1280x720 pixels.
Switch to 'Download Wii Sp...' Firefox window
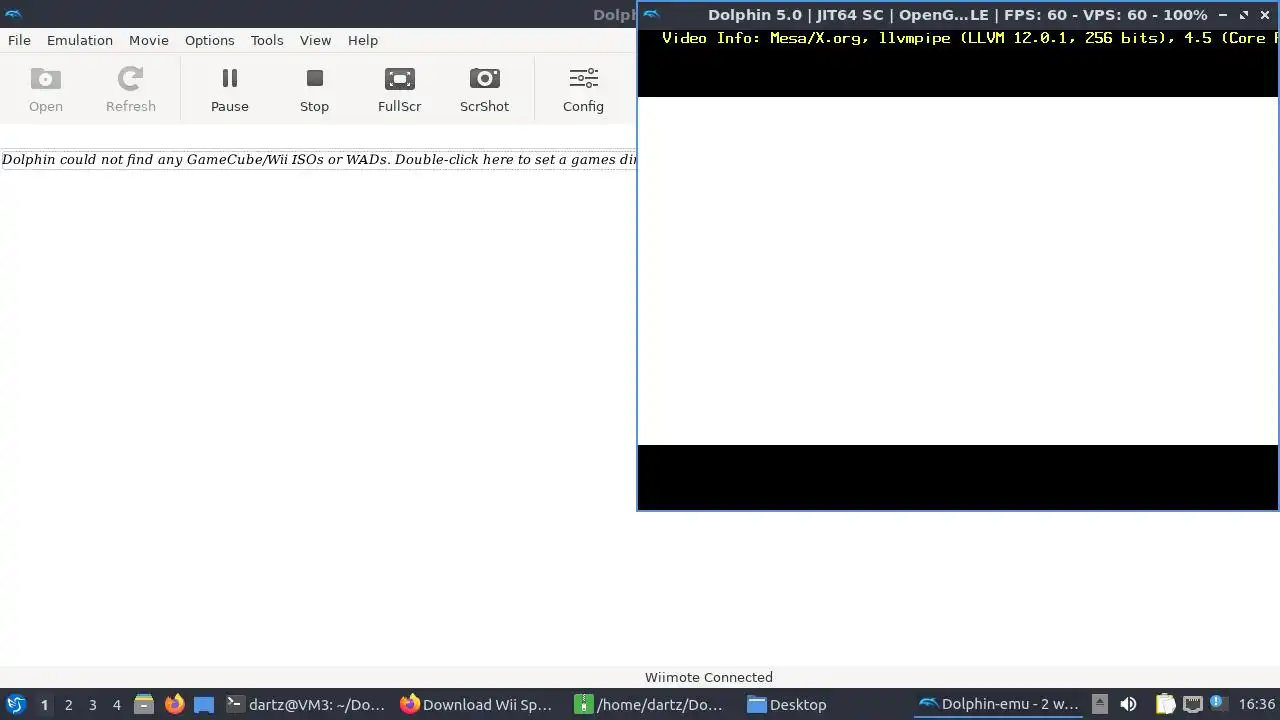click(x=477, y=704)
